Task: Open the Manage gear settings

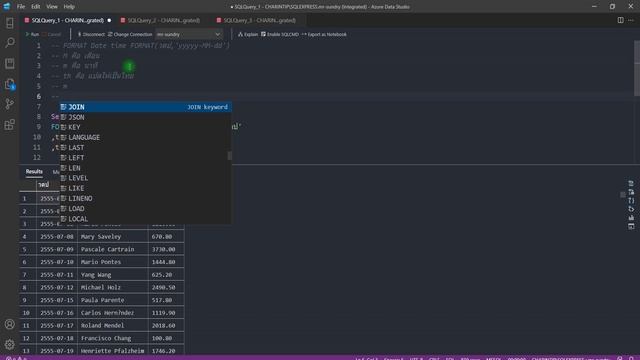Action: 10,344
